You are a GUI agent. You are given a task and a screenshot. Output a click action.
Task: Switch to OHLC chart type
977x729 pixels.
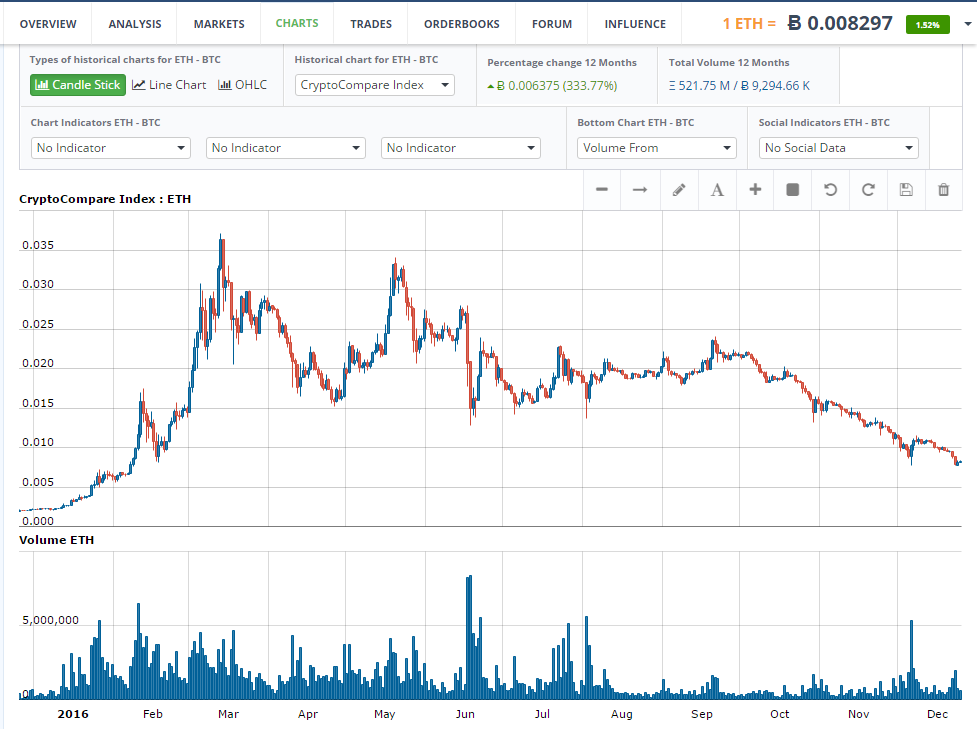coord(243,85)
